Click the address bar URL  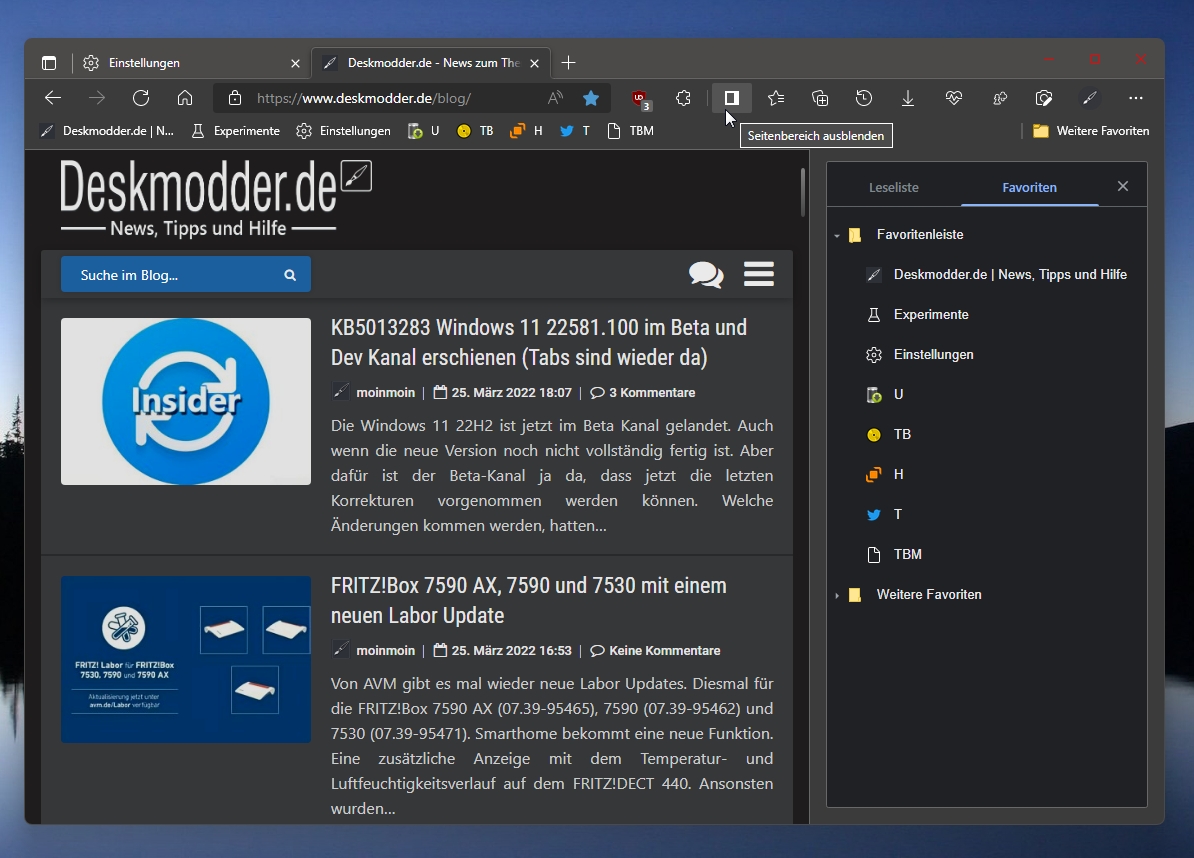pos(364,98)
